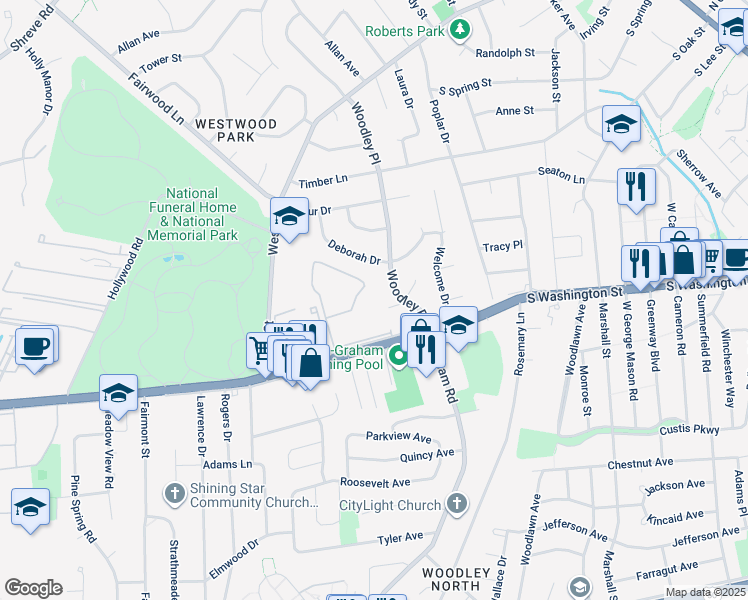Click the Roberts Park tree marker
The width and height of the screenshot is (748, 600).
pos(460,30)
